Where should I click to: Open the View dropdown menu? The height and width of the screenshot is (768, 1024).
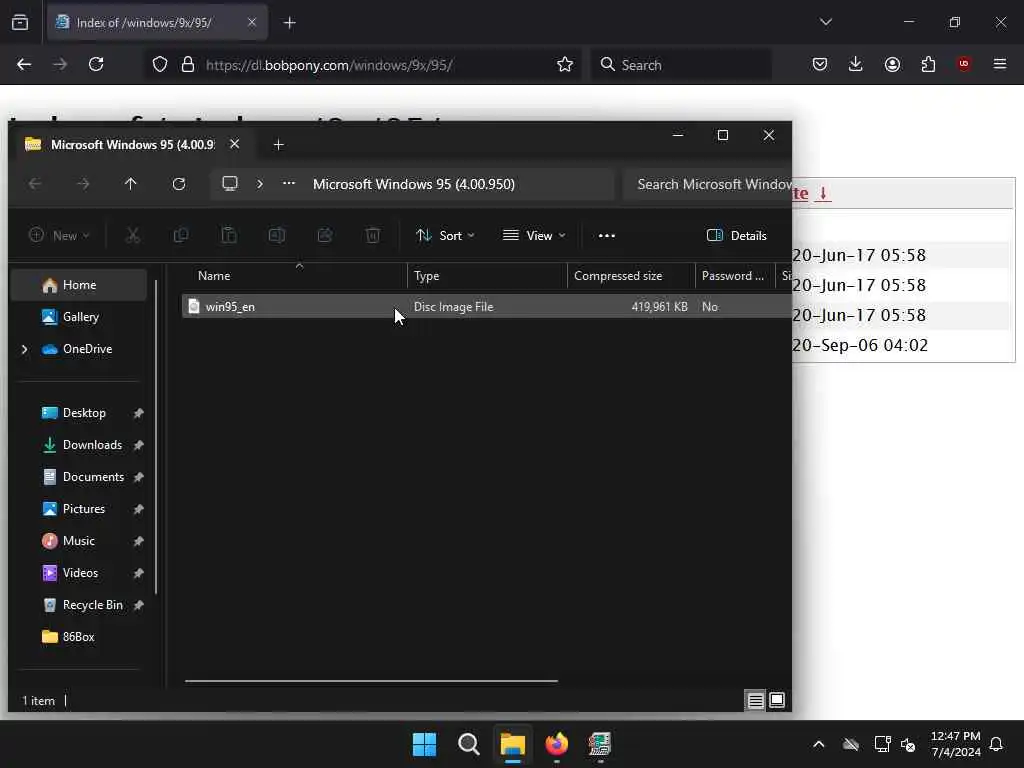(534, 236)
